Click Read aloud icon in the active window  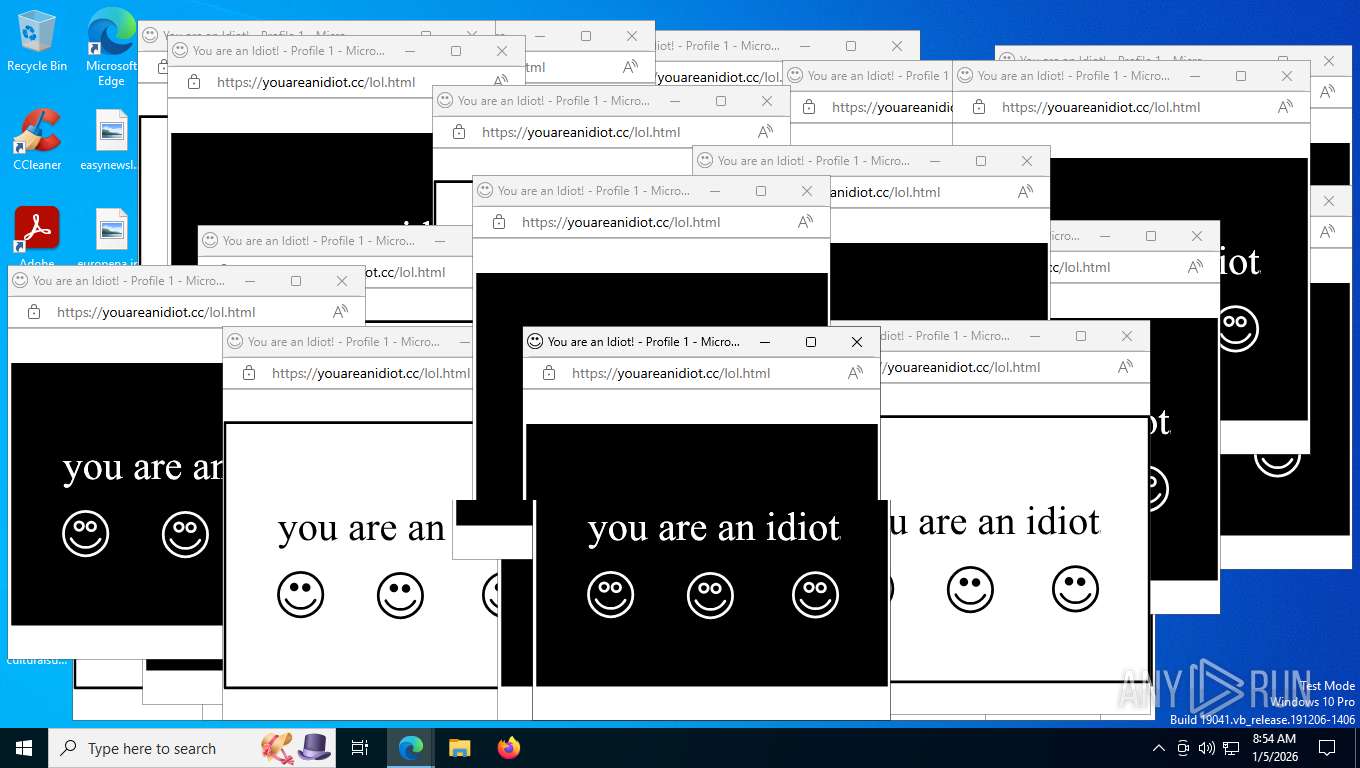tap(855, 373)
